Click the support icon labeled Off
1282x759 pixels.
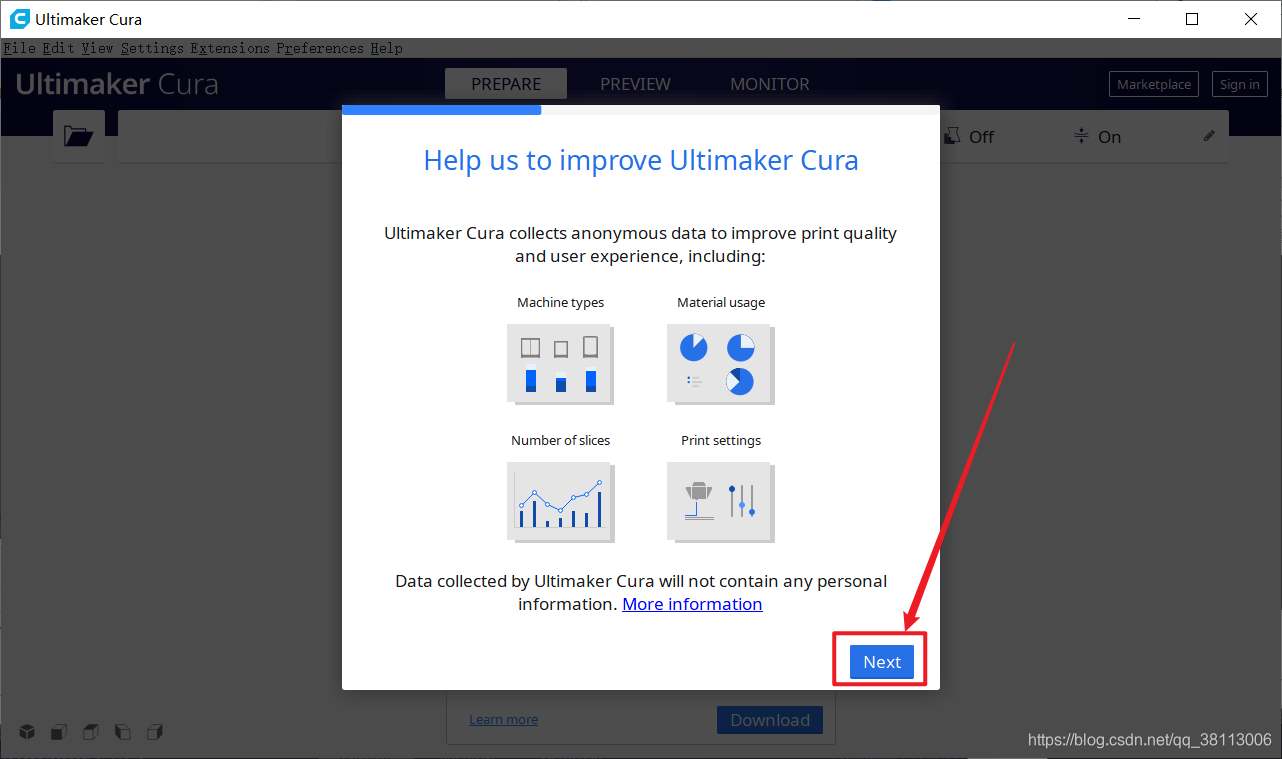pyautogui.click(x=953, y=136)
